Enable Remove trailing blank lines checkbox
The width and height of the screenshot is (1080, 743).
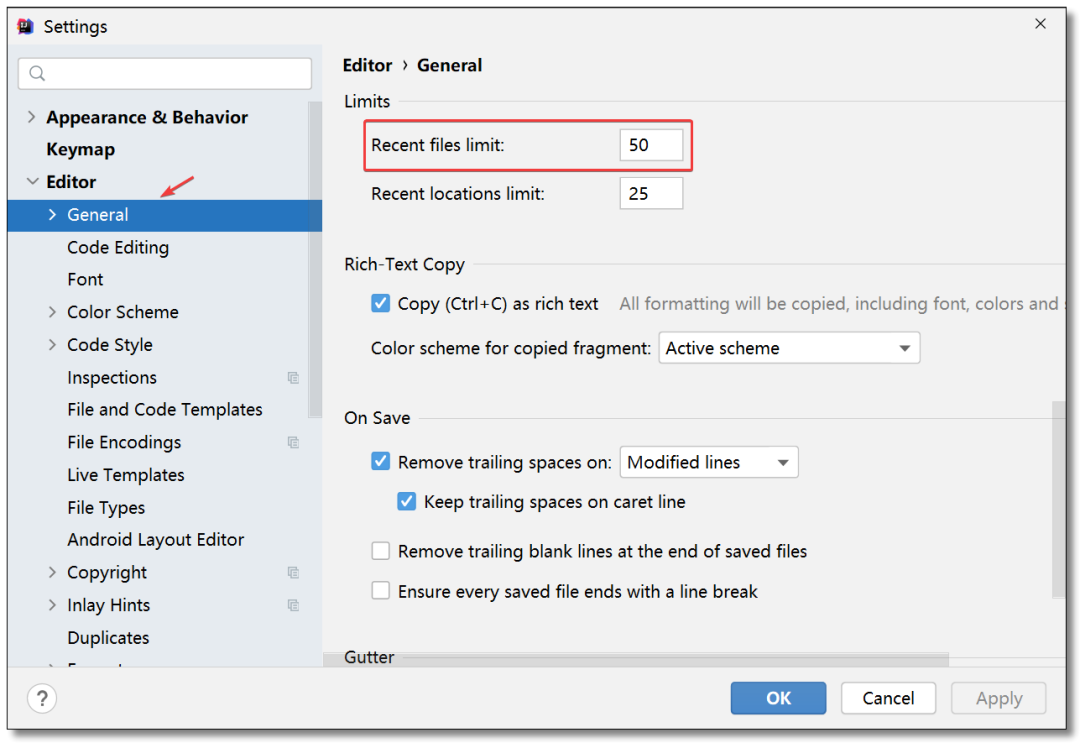(380, 551)
